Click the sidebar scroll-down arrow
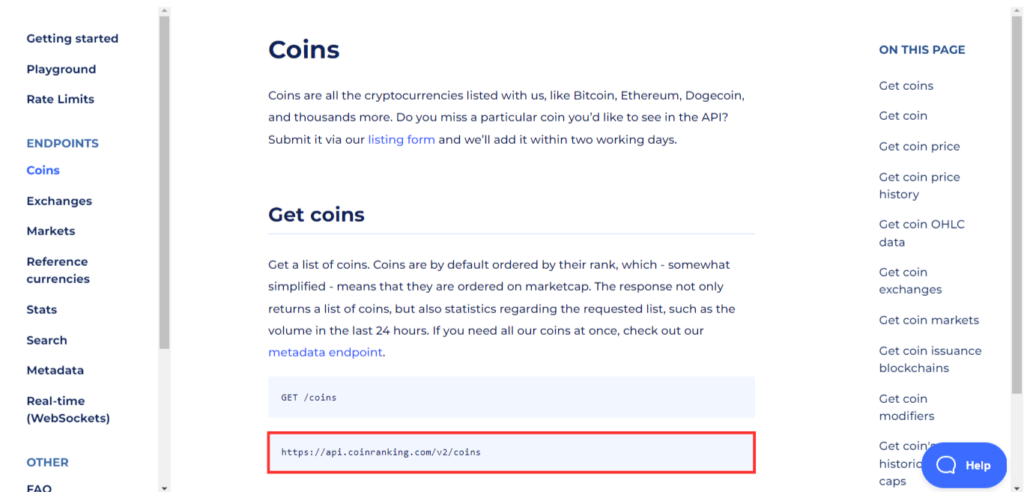This screenshot has width=1024, height=492. [164, 487]
